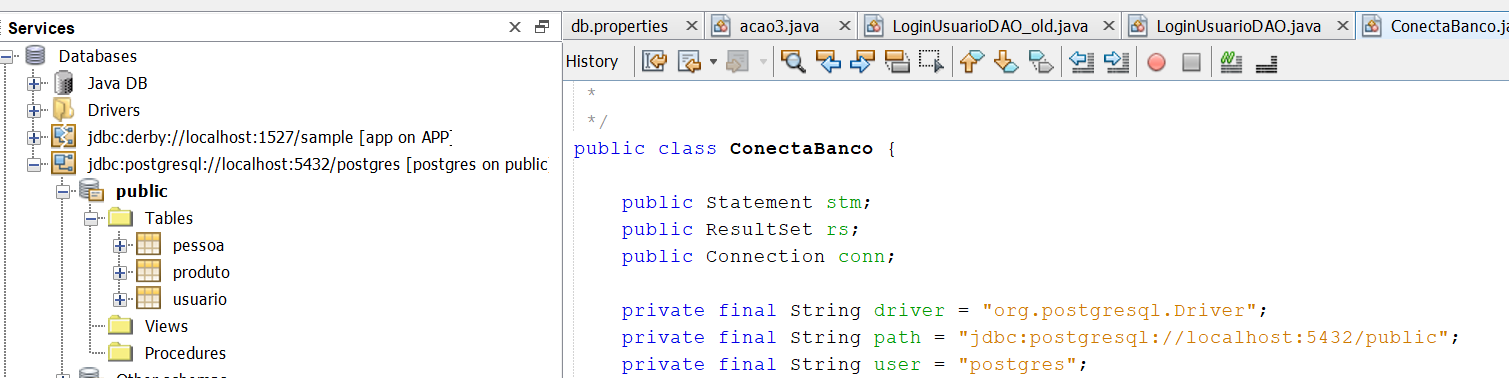This screenshot has height=378, width=1509.
Task: Click the Find Selection magnifier icon
Action: [x=793, y=62]
